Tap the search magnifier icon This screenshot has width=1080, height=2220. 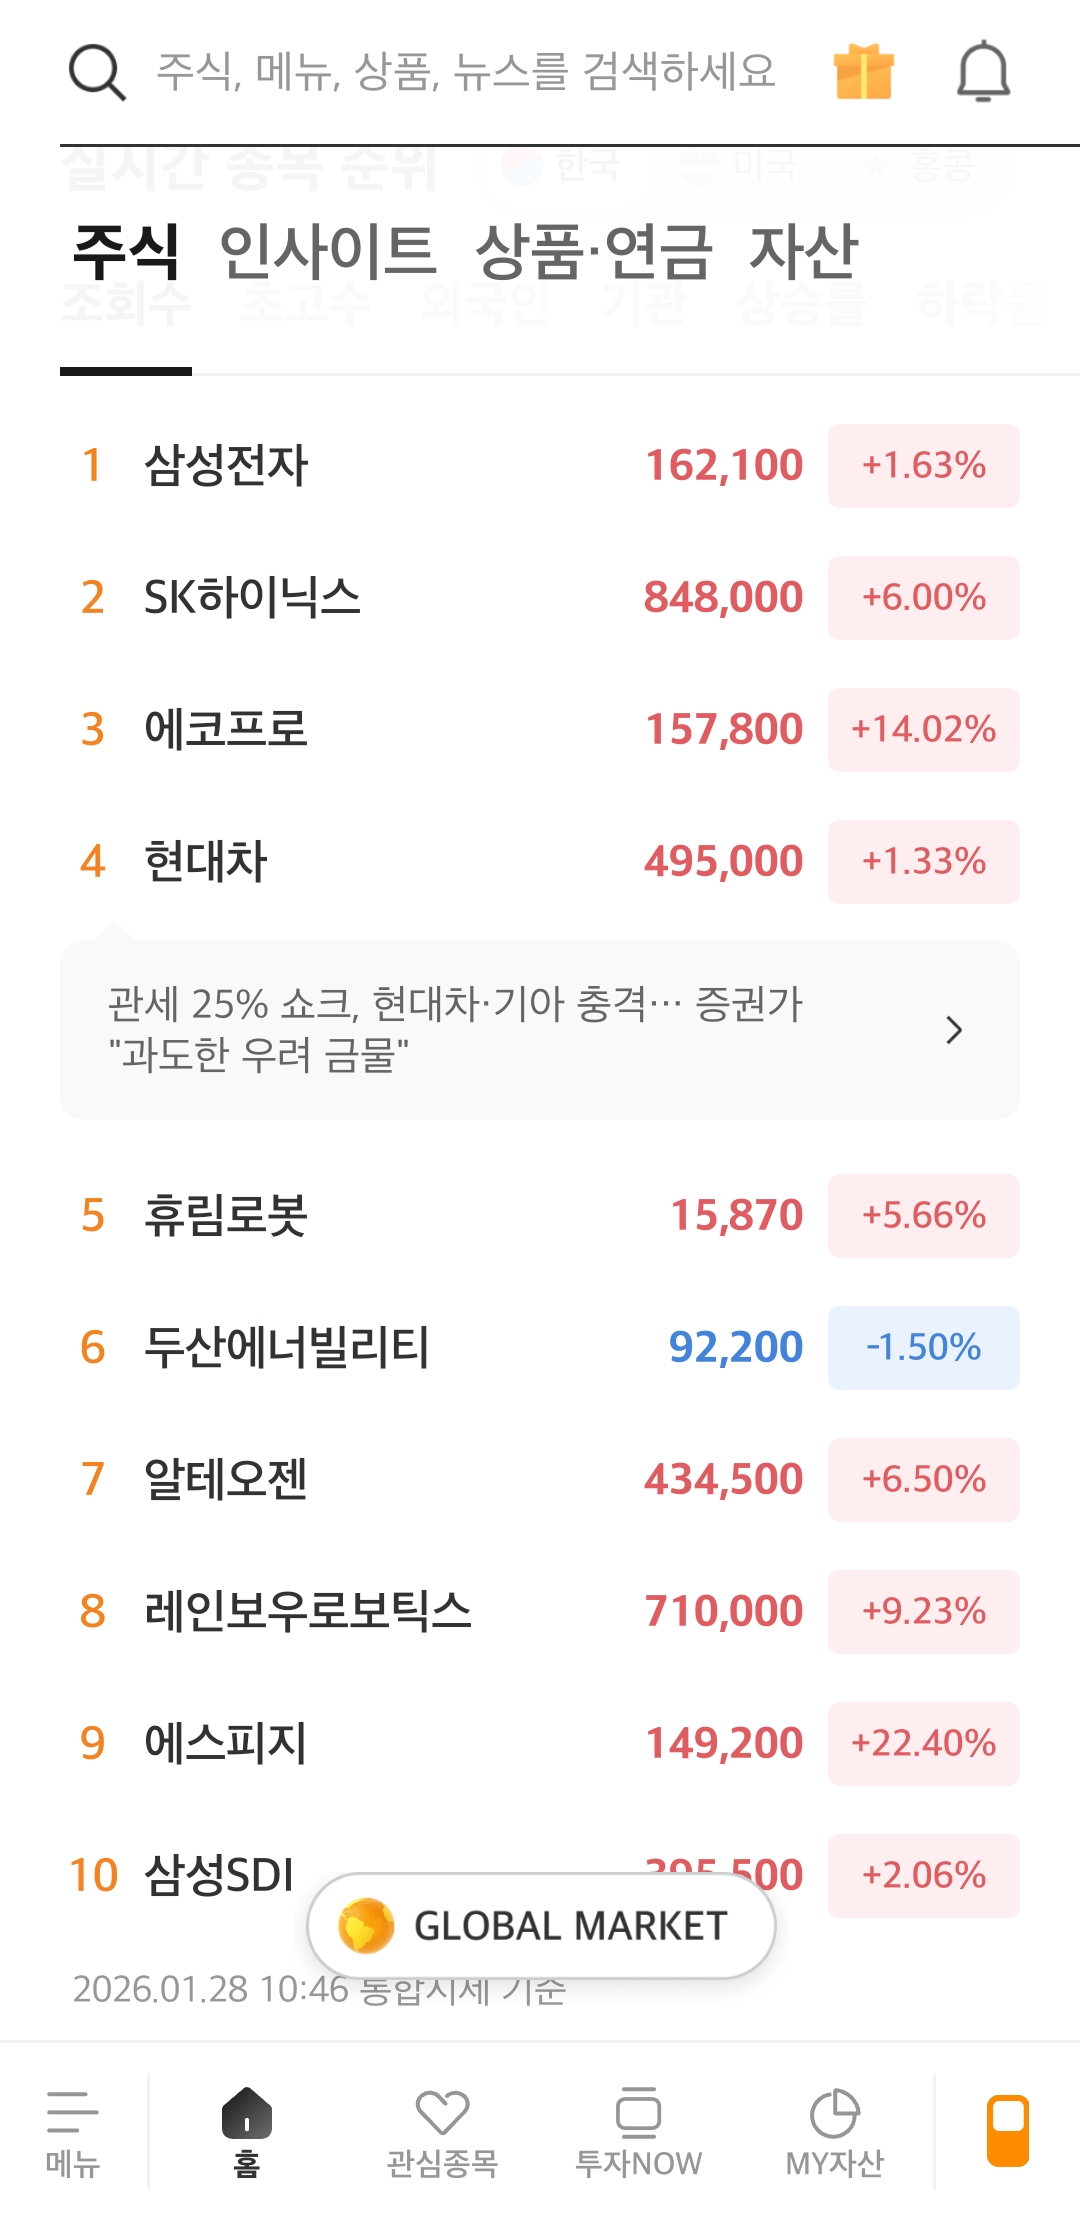coord(97,72)
